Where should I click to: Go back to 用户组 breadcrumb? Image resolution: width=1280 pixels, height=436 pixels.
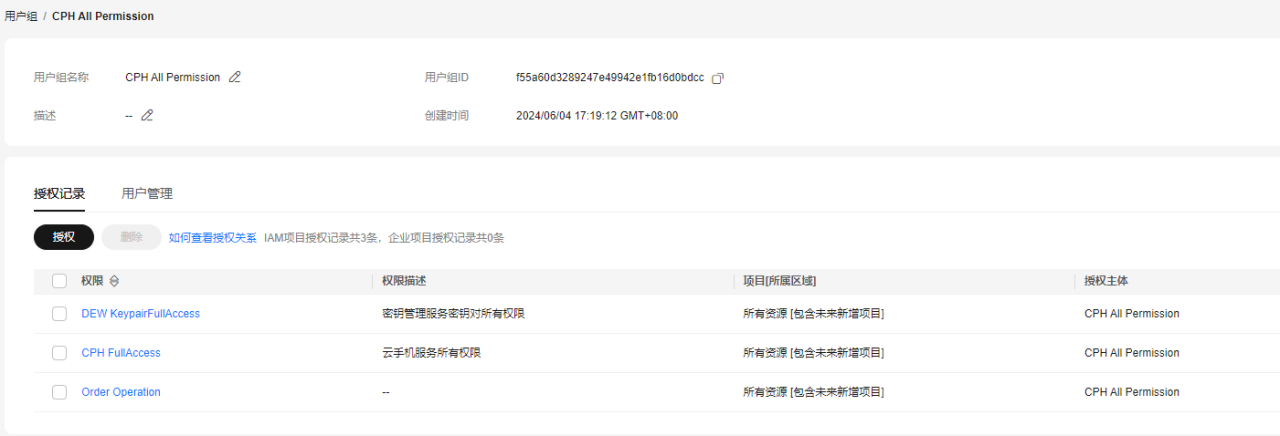tap(21, 17)
